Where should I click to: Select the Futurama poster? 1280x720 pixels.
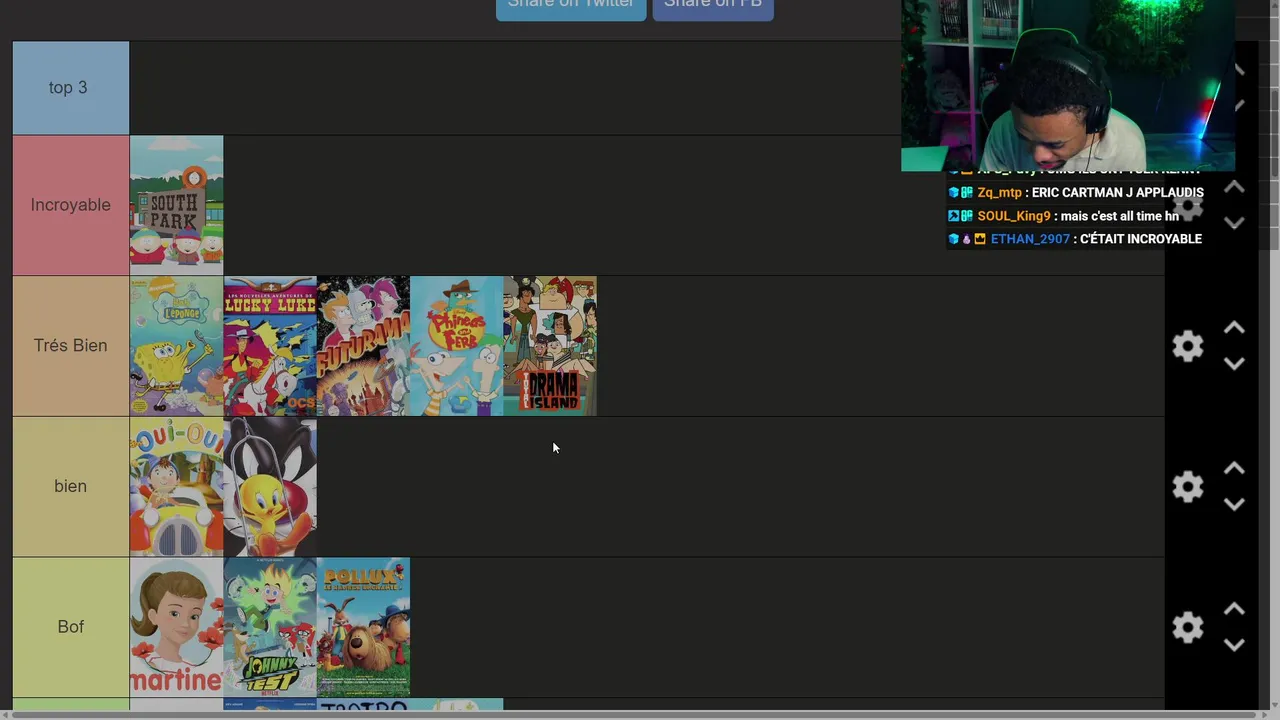tap(363, 346)
